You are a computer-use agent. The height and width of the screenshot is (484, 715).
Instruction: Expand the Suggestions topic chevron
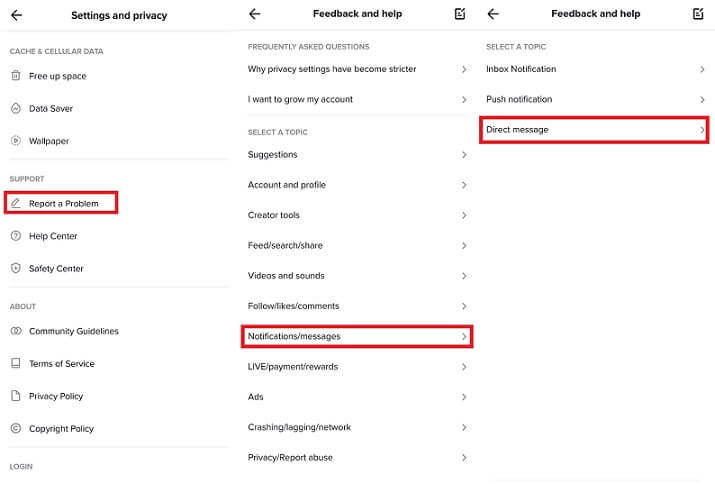point(464,155)
